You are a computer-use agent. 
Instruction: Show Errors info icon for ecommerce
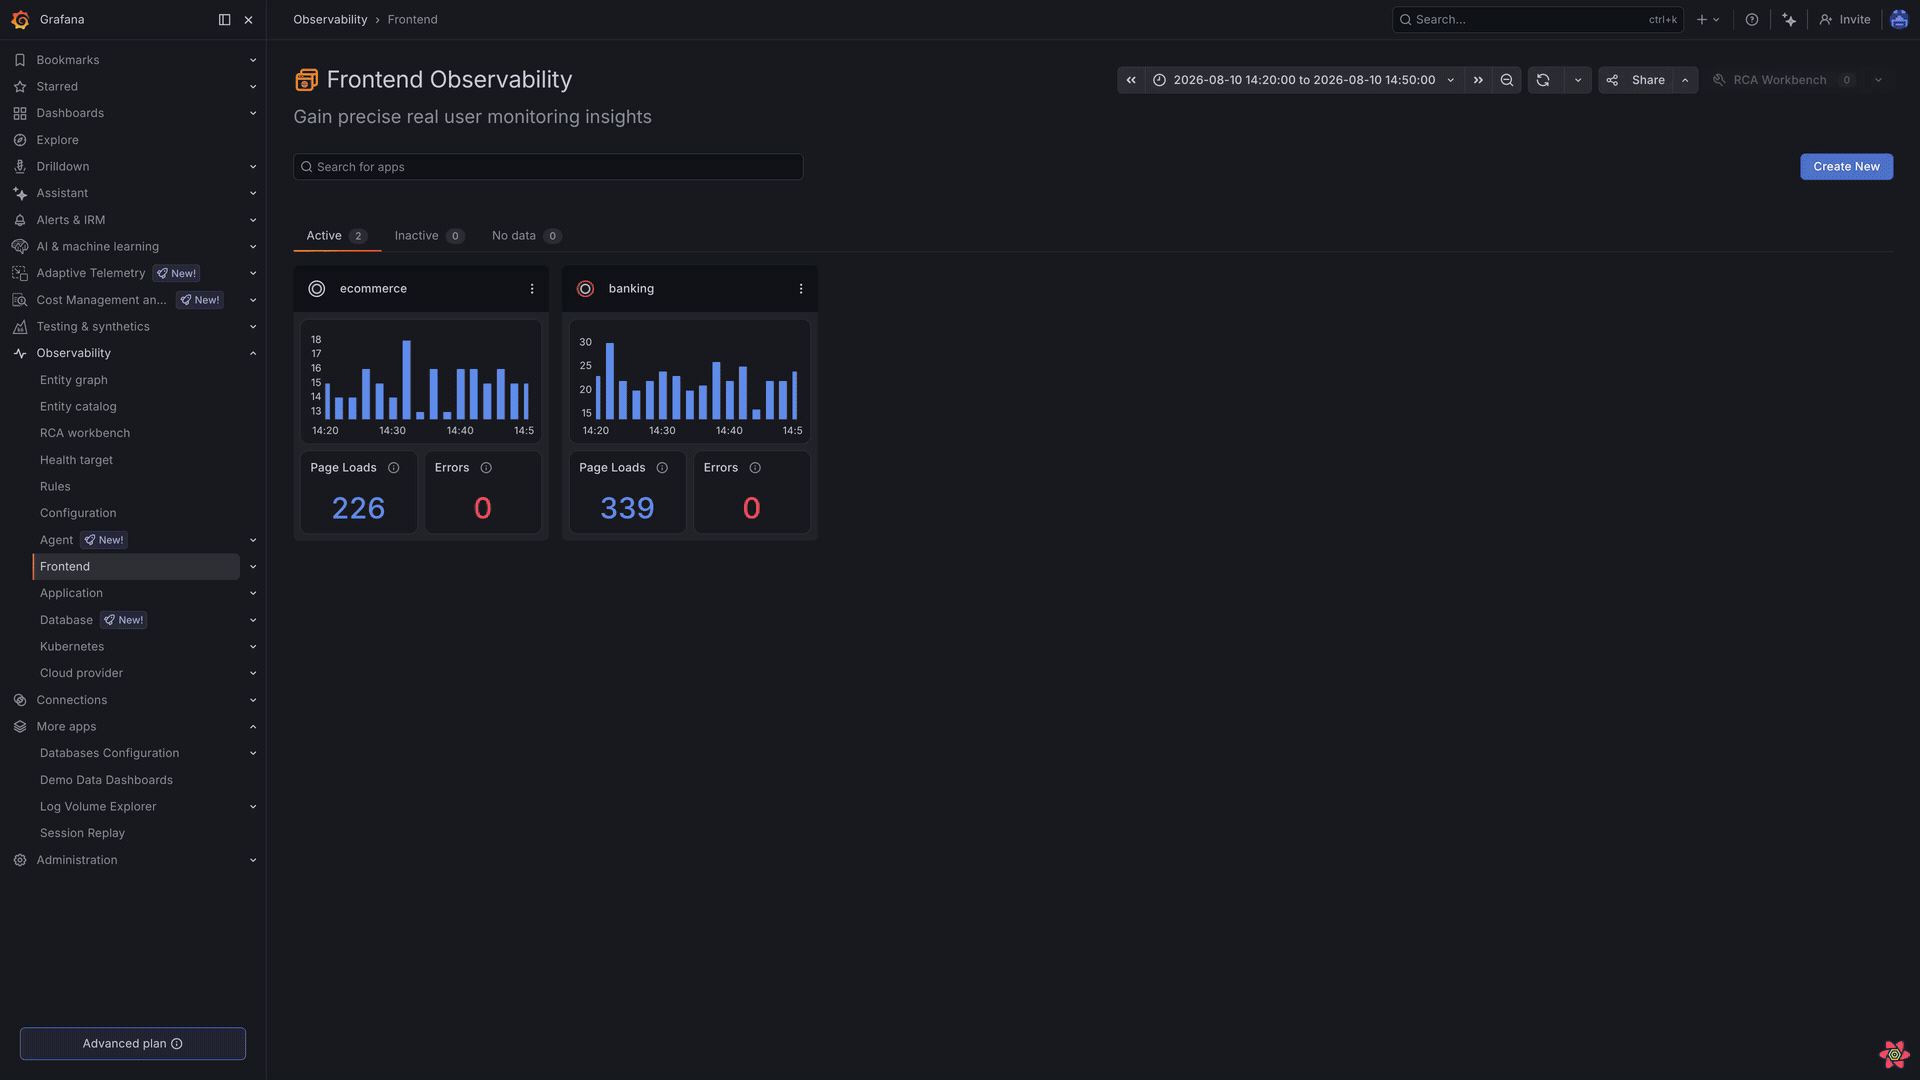point(486,468)
